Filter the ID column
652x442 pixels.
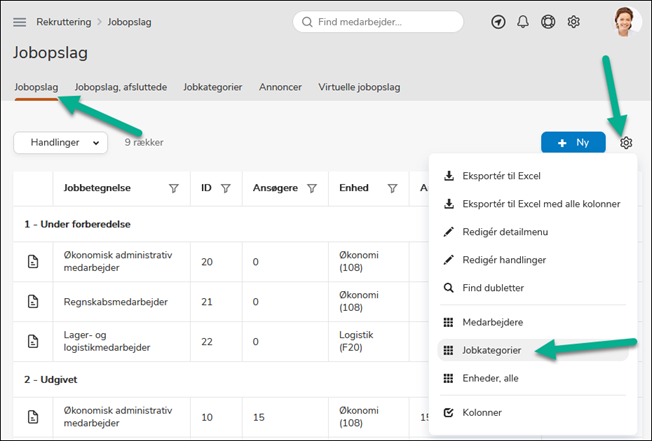pos(226,188)
